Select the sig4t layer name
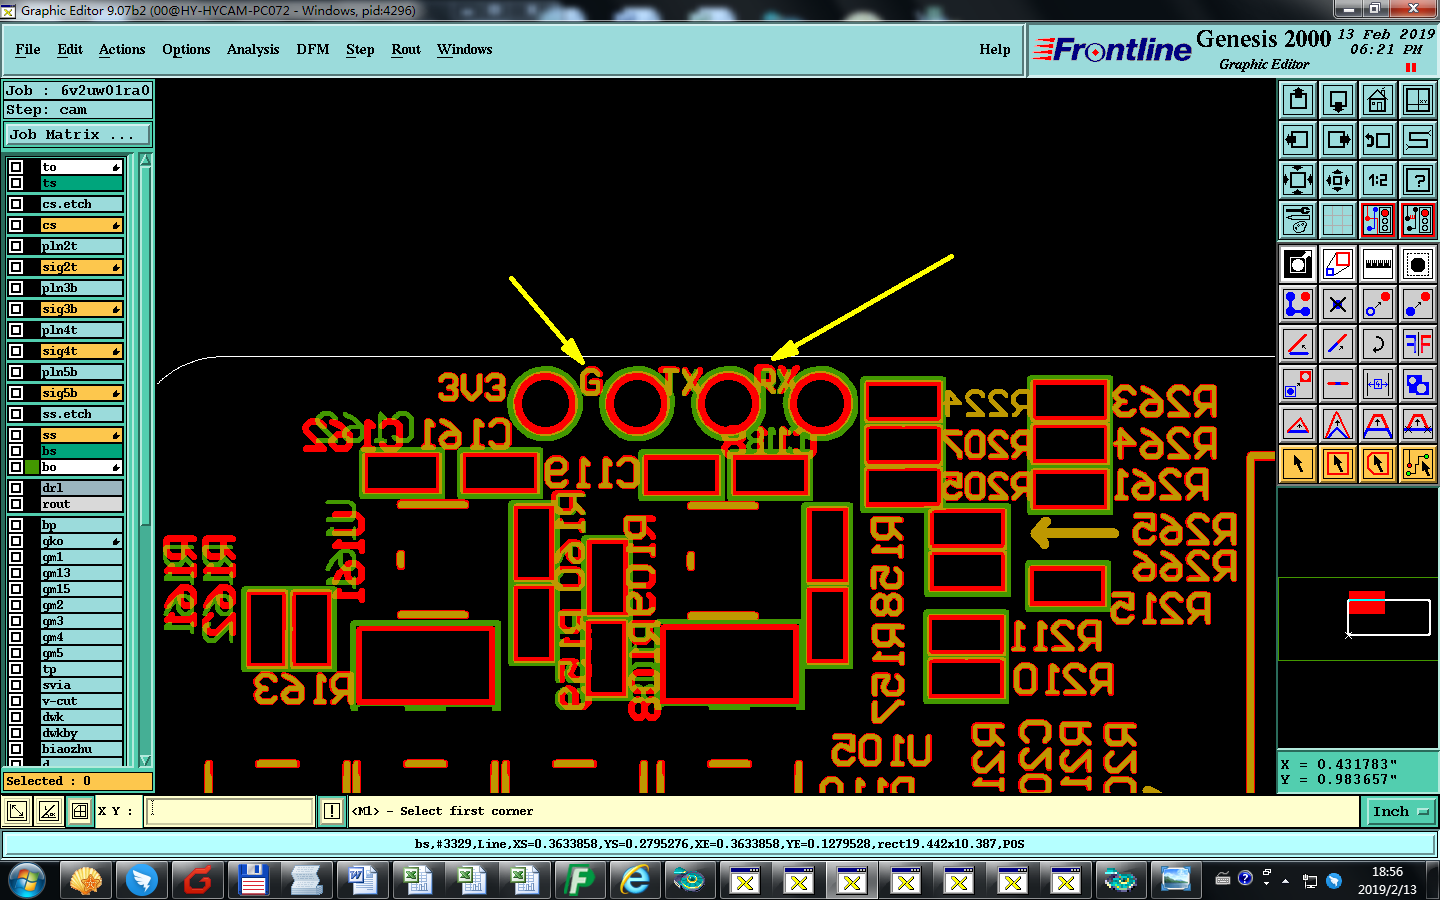The width and height of the screenshot is (1440, 900). (81, 351)
